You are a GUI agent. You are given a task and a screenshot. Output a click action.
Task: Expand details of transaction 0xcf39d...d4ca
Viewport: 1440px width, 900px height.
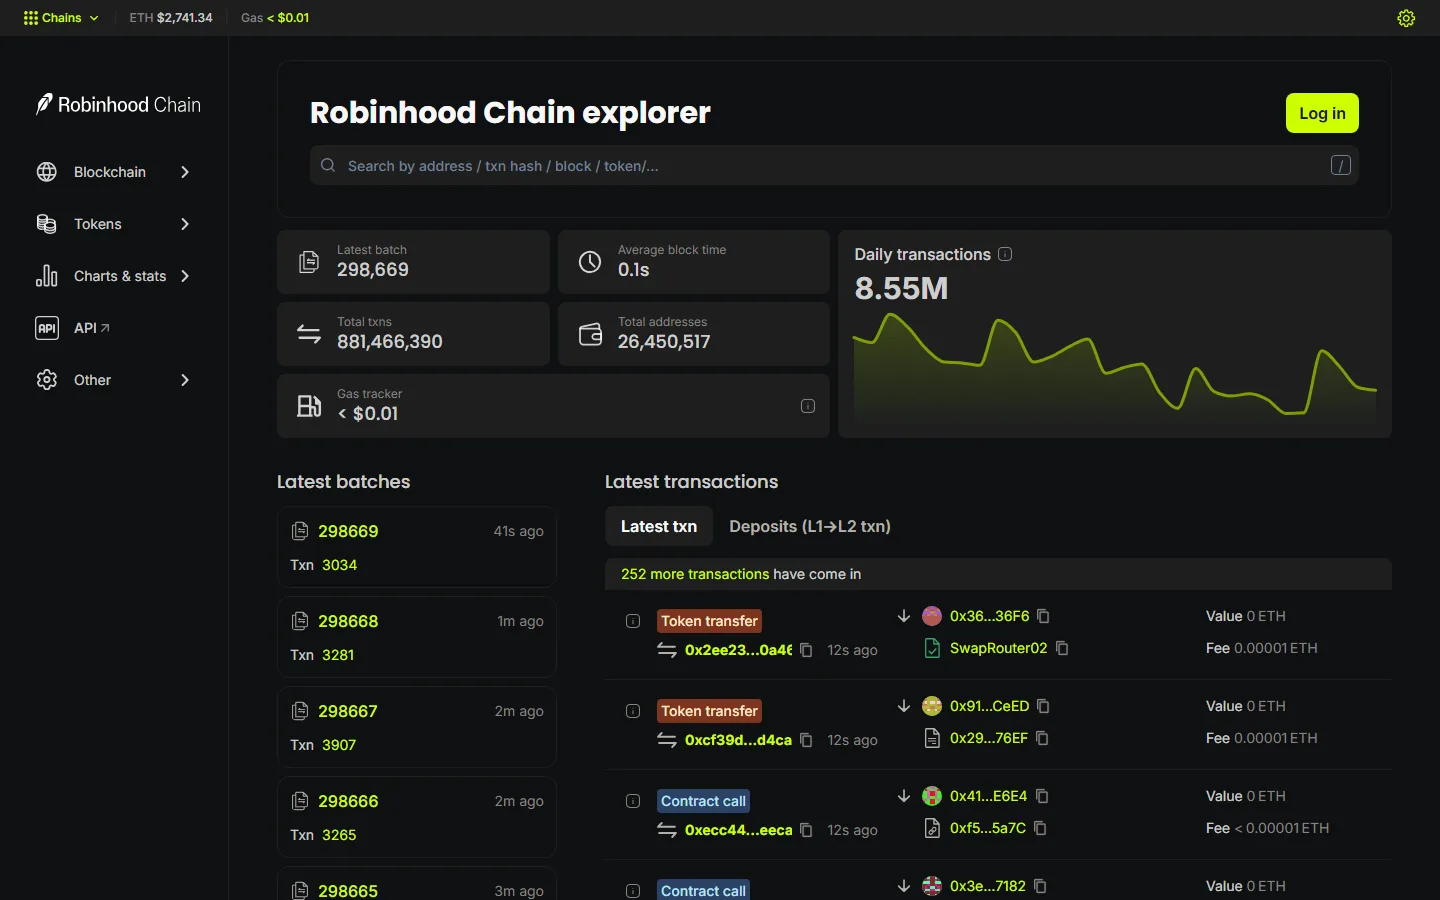(633, 711)
